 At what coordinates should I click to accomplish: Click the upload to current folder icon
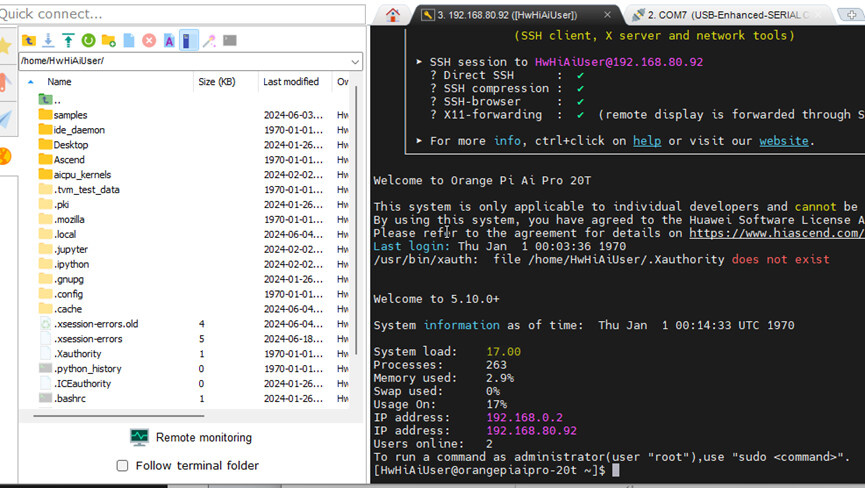[68, 40]
